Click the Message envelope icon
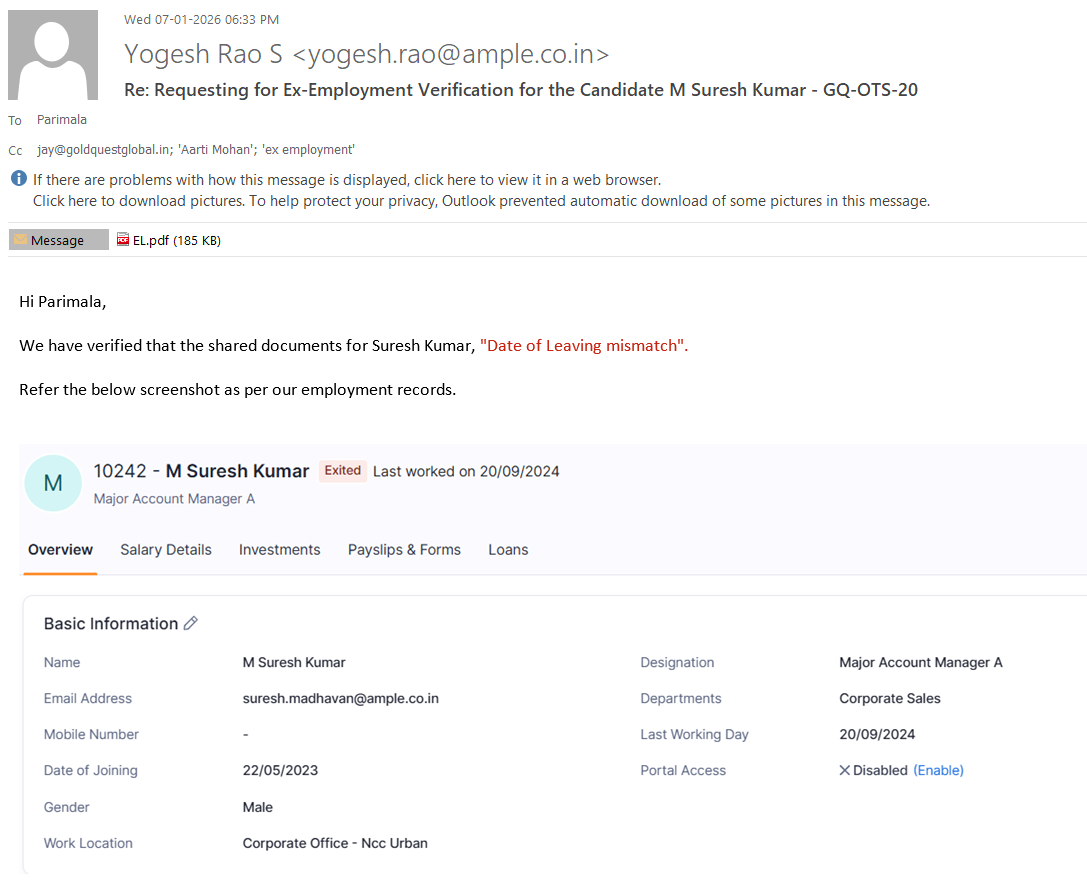Screen dimensions: 1087x883 (20, 240)
